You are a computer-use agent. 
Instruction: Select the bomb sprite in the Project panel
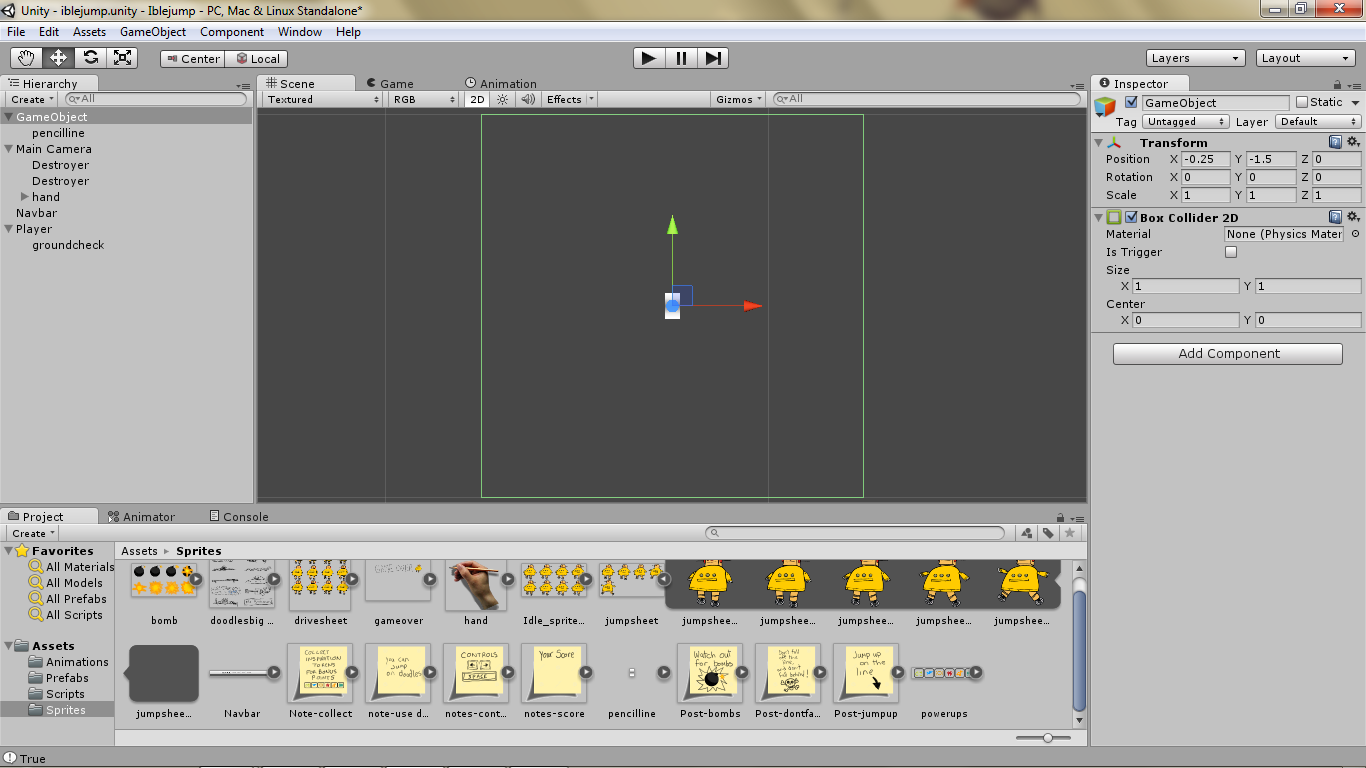pos(163,580)
